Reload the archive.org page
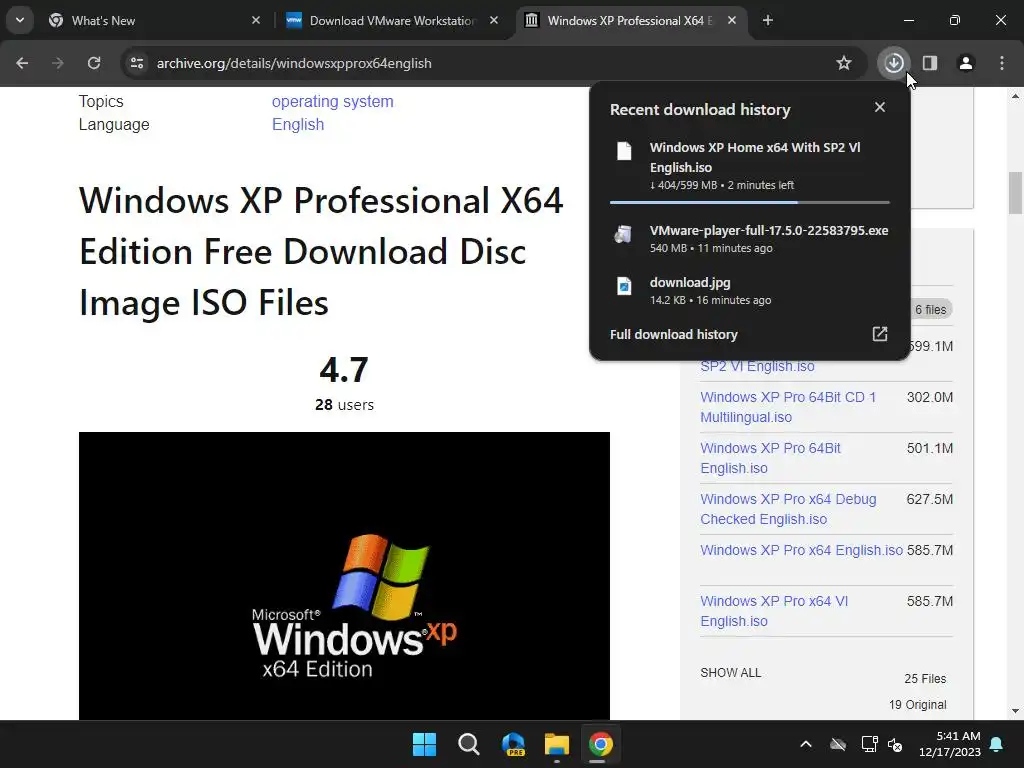This screenshot has height=768, width=1024. click(94, 63)
